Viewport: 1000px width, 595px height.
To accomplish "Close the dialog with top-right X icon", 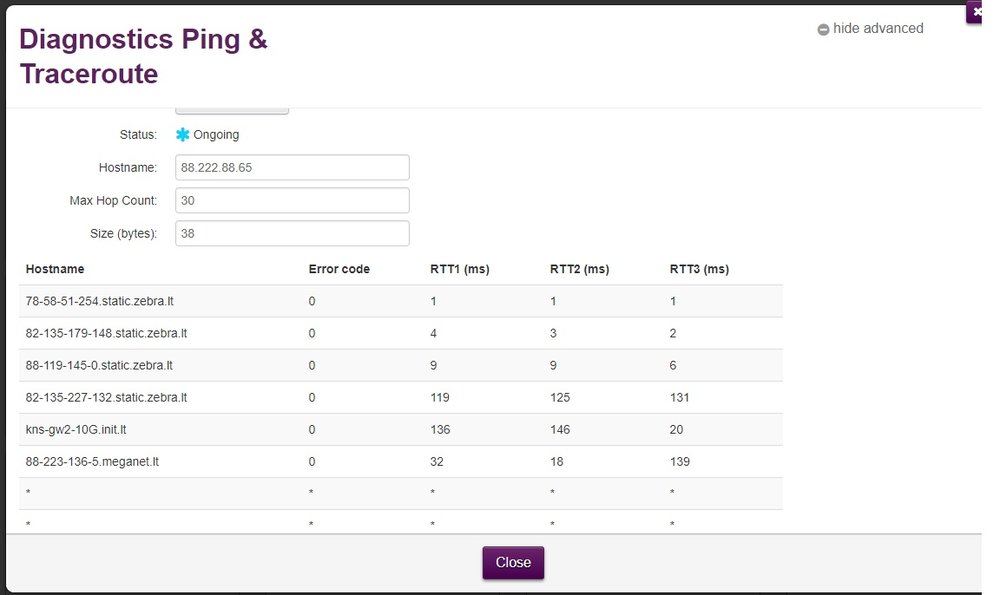I will click(x=976, y=12).
